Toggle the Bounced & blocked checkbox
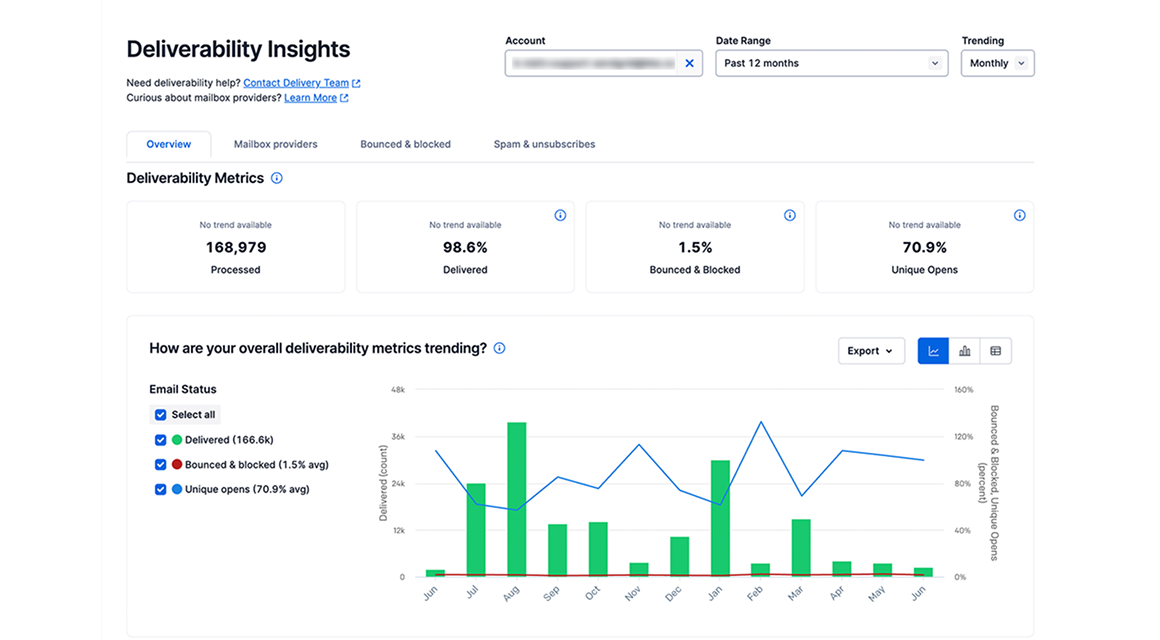 point(161,465)
